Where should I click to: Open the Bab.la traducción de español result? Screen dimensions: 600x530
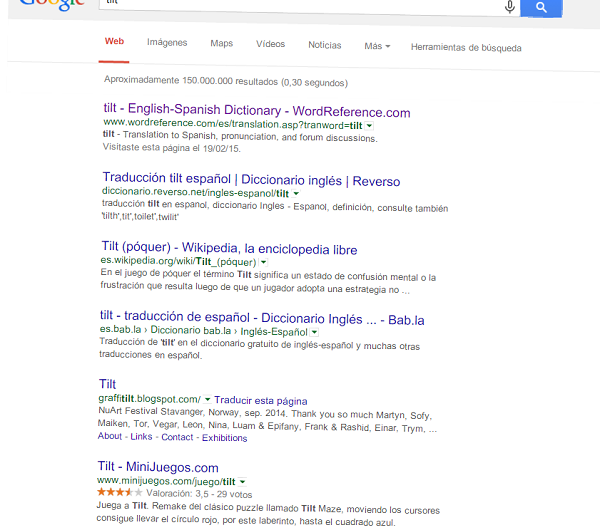pos(262,318)
